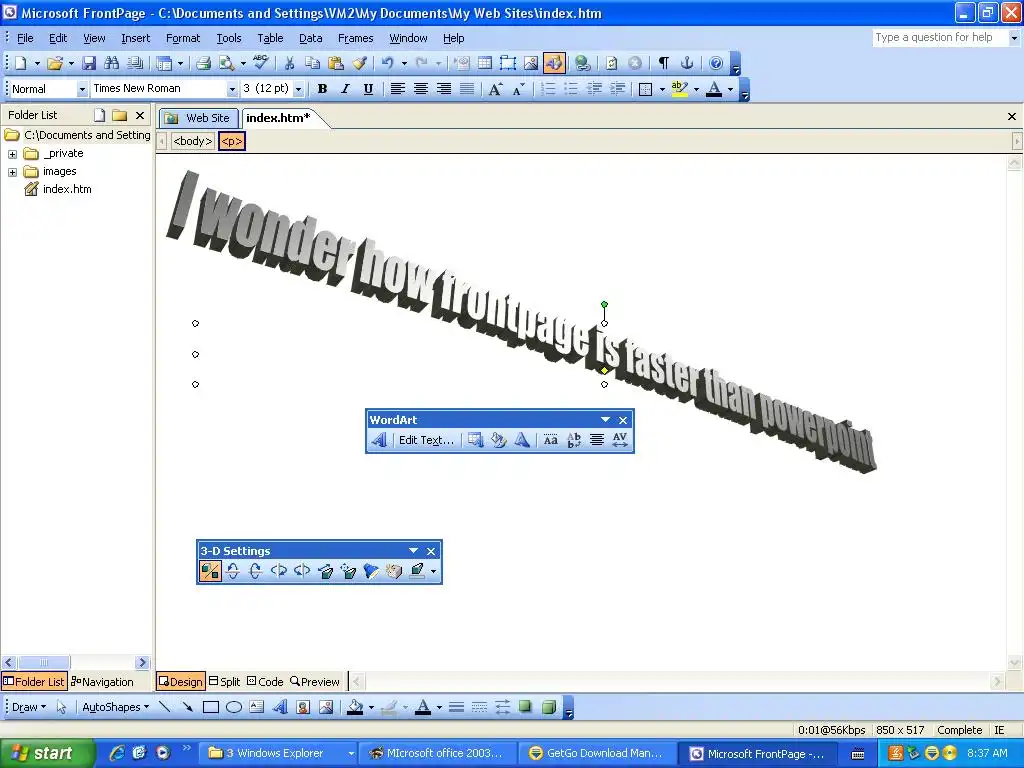
Task: Open the 3-D Settings toolbar options arrow
Action: (413, 551)
